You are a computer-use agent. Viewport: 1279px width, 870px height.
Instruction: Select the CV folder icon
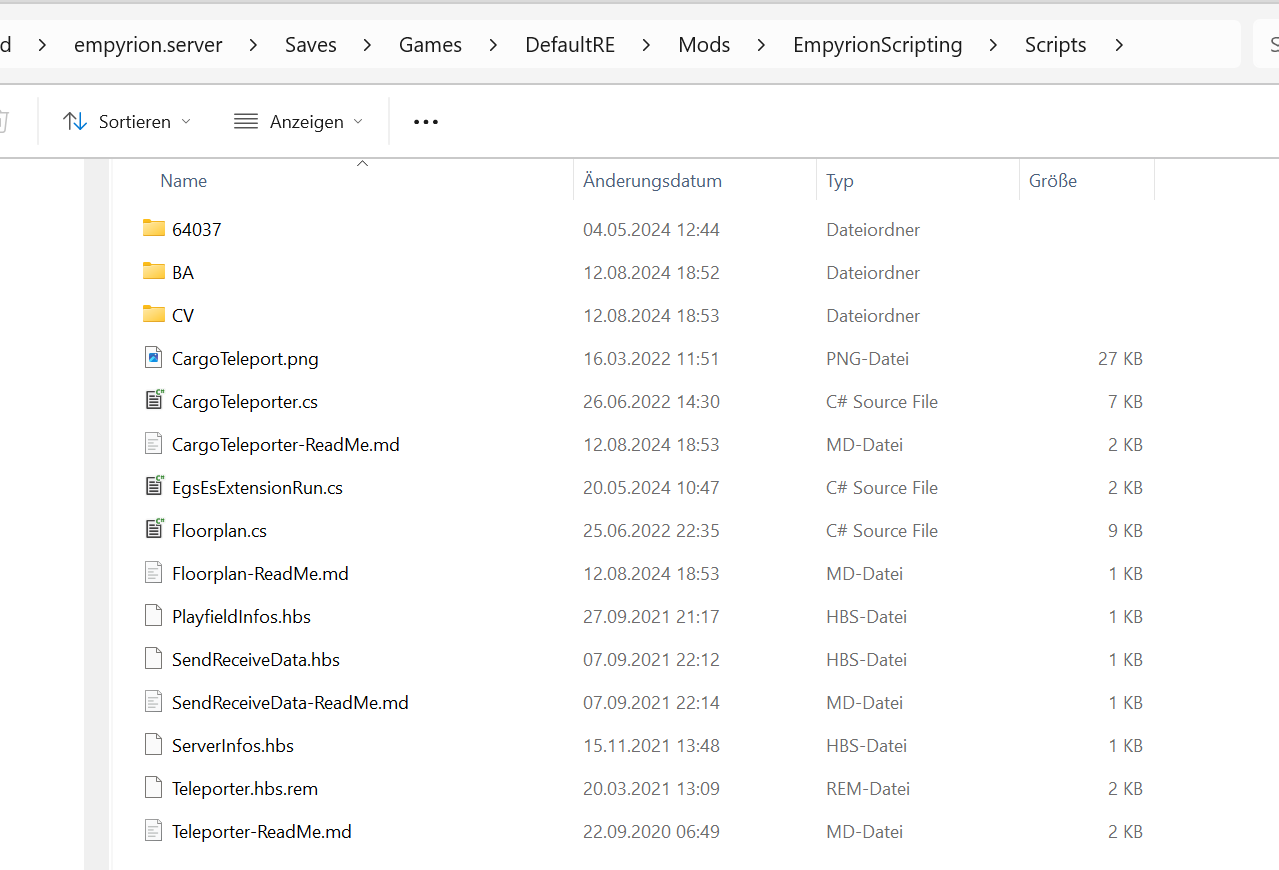pos(153,315)
